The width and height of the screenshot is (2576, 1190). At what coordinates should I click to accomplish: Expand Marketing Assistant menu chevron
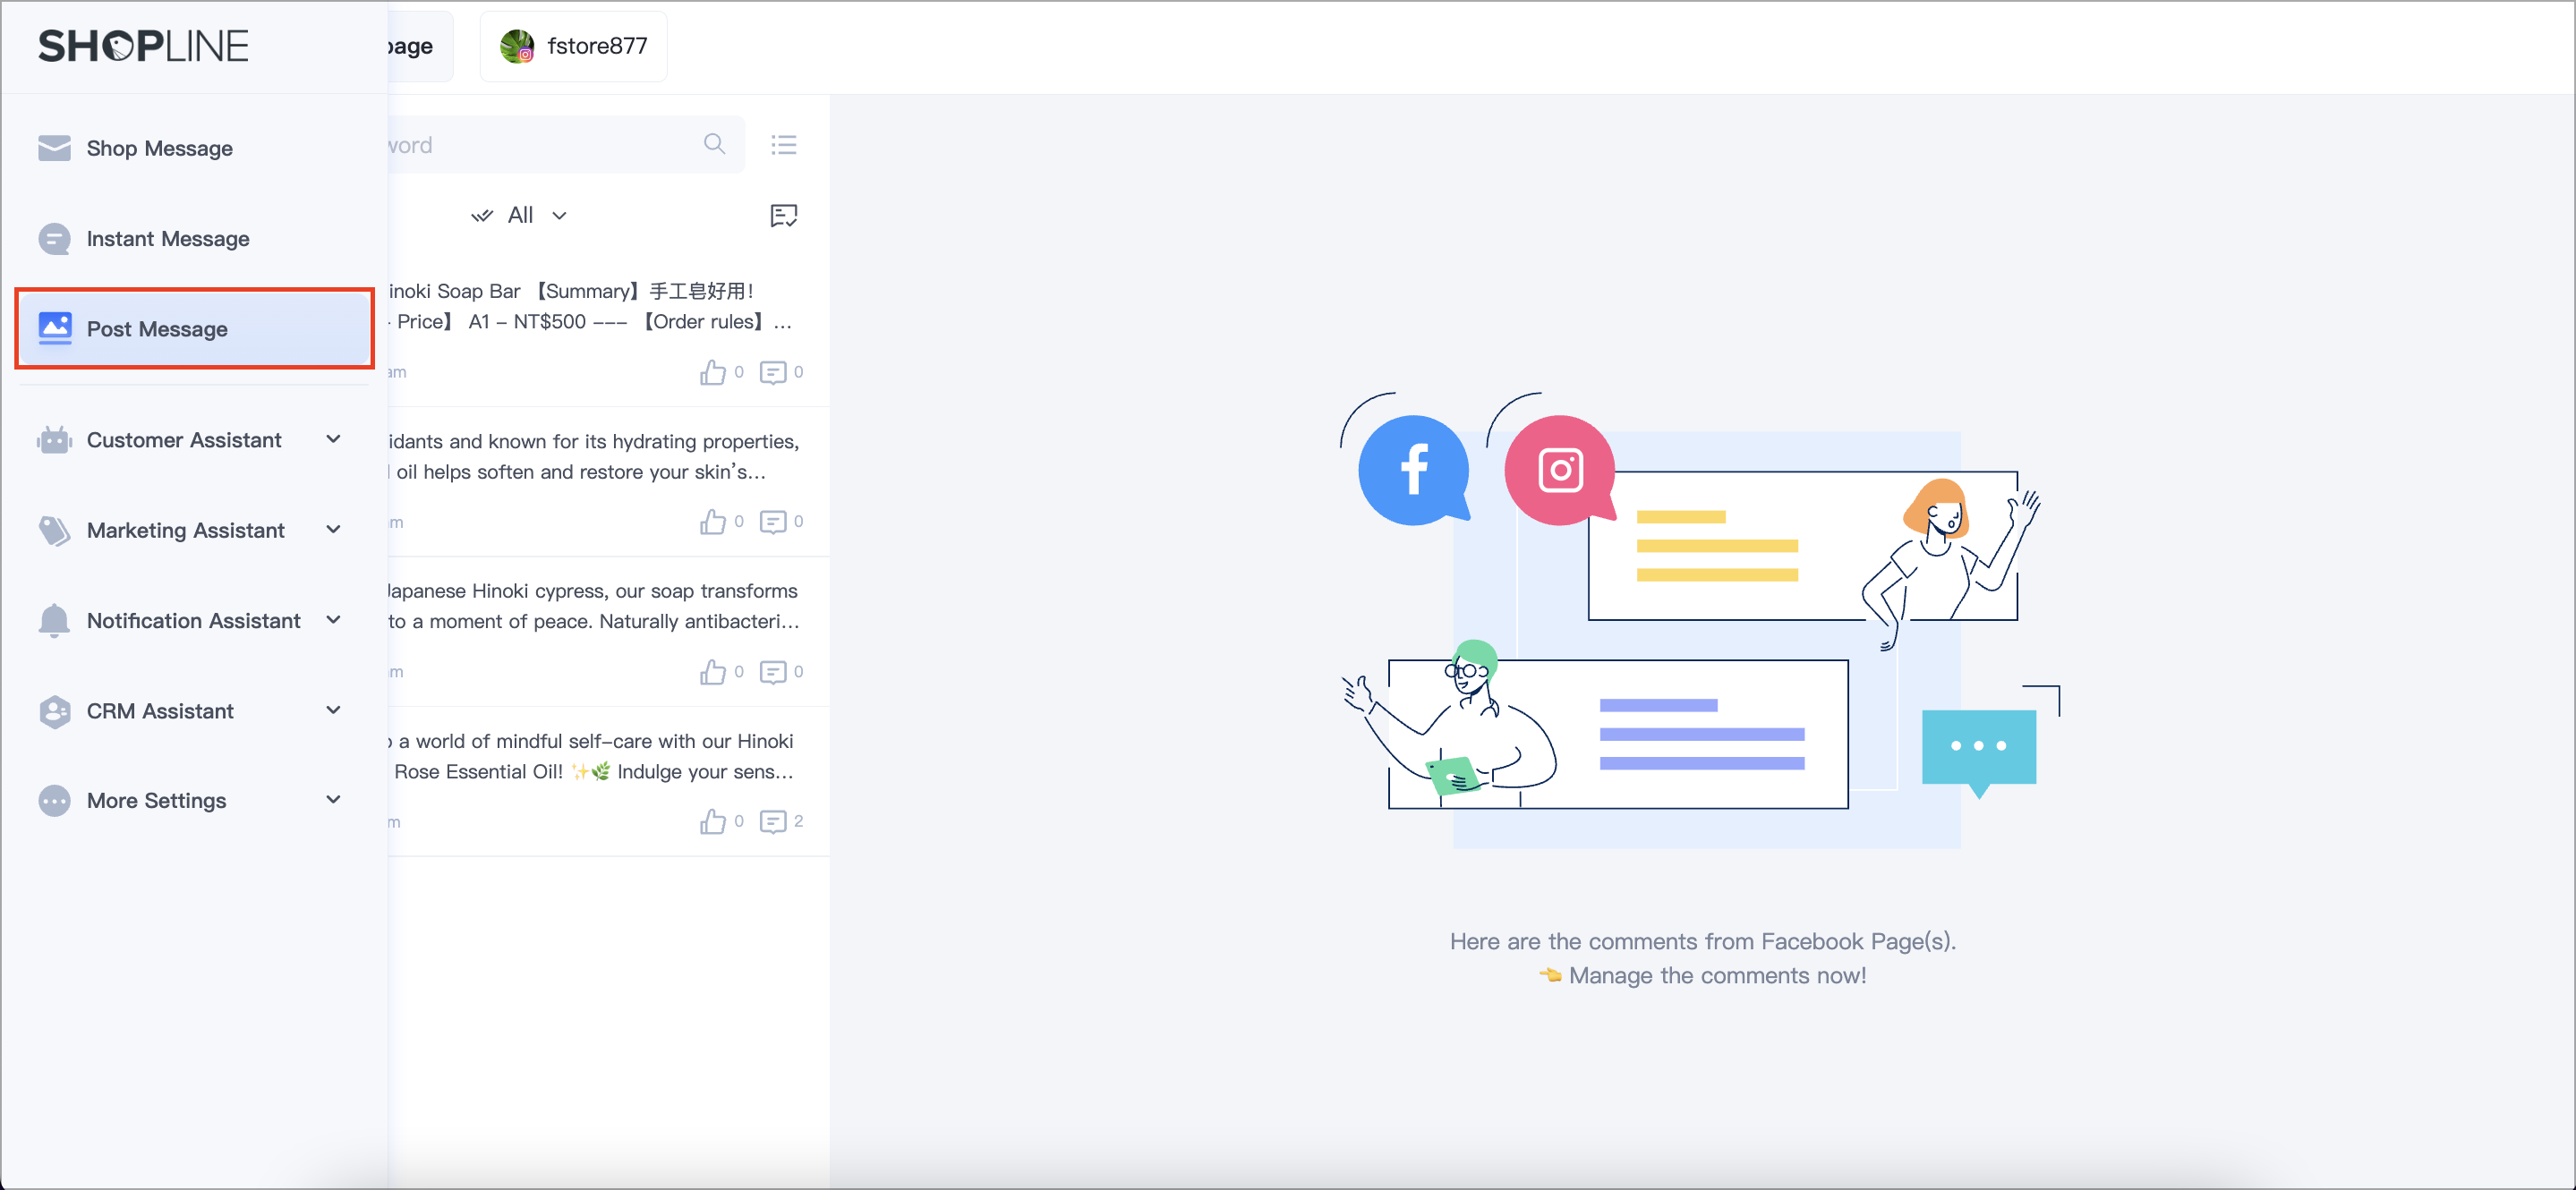(333, 529)
